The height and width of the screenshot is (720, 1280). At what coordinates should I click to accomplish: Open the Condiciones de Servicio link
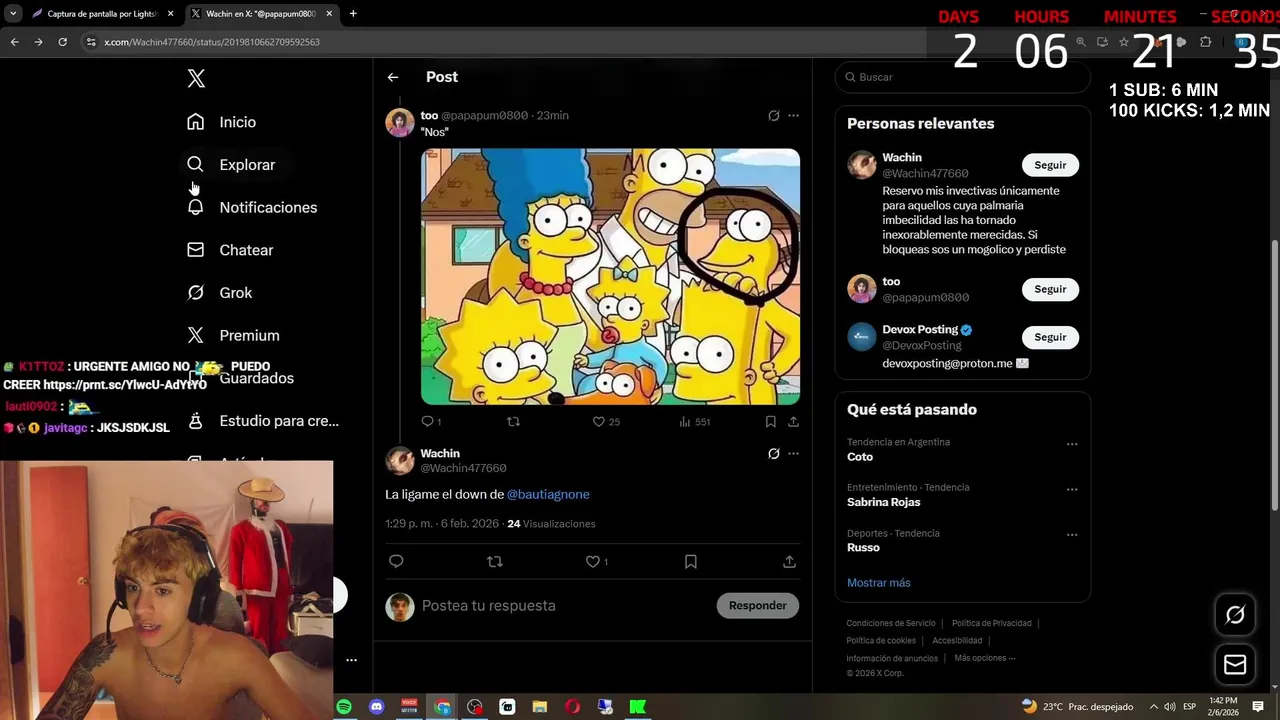point(891,623)
